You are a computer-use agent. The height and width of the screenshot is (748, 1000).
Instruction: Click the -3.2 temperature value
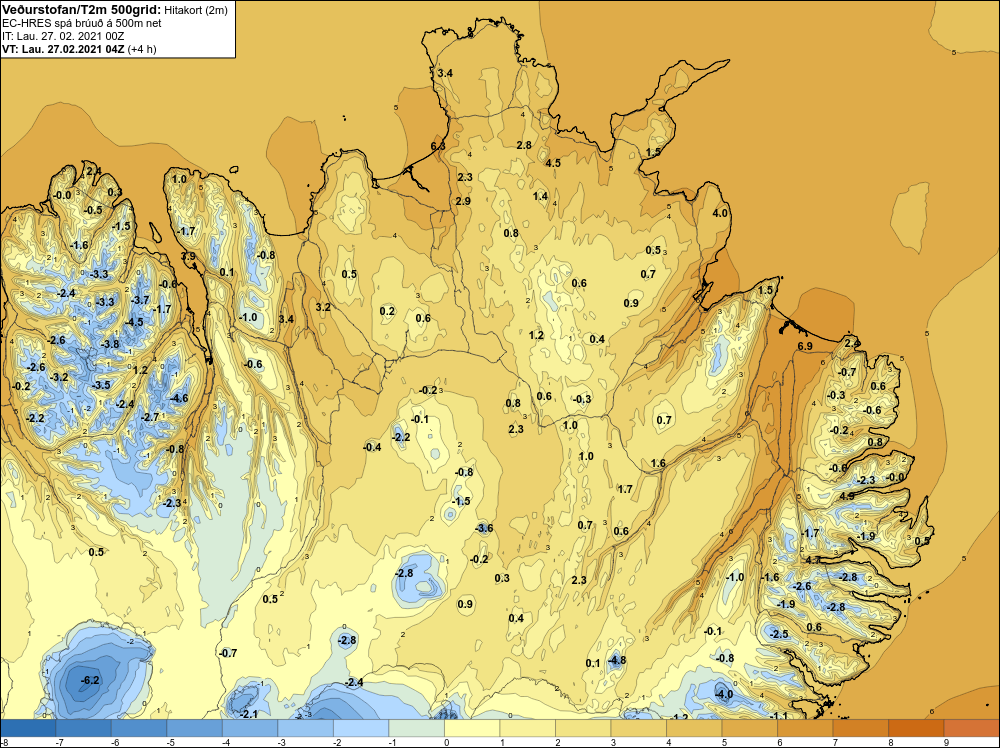(x=59, y=378)
